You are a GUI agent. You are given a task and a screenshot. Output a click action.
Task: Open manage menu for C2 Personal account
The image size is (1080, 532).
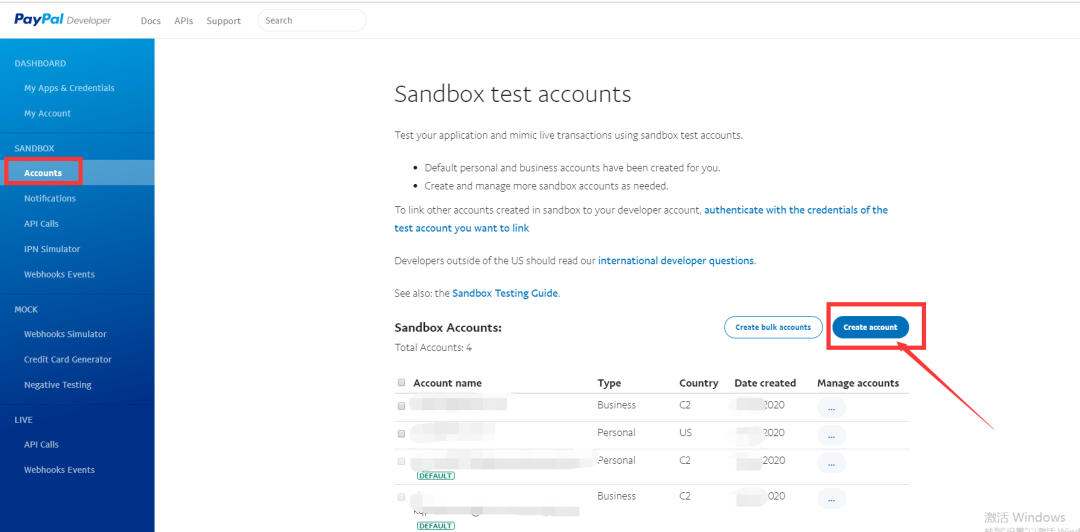[831, 463]
